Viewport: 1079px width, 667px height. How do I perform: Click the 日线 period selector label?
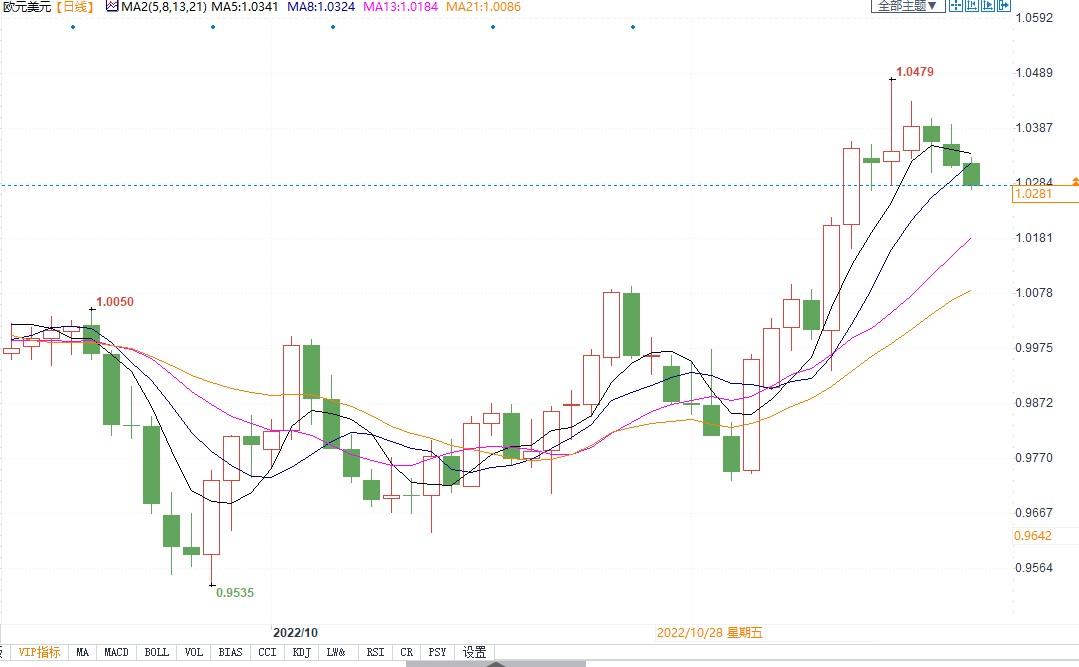click(x=74, y=7)
